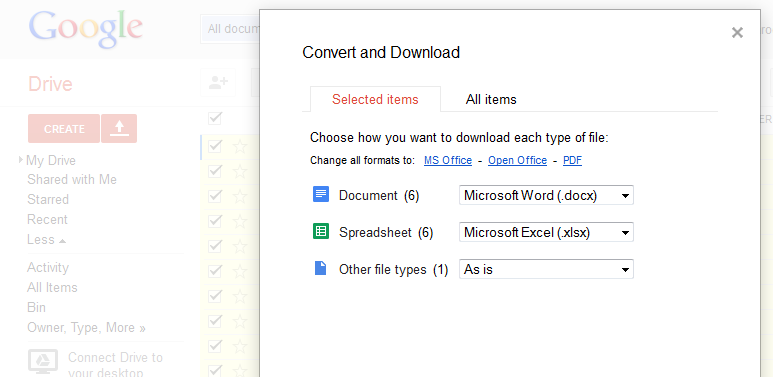Click the Spreadsheet (6) label
Viewport: 773px width, 377px height.
[x=386, y=233]
